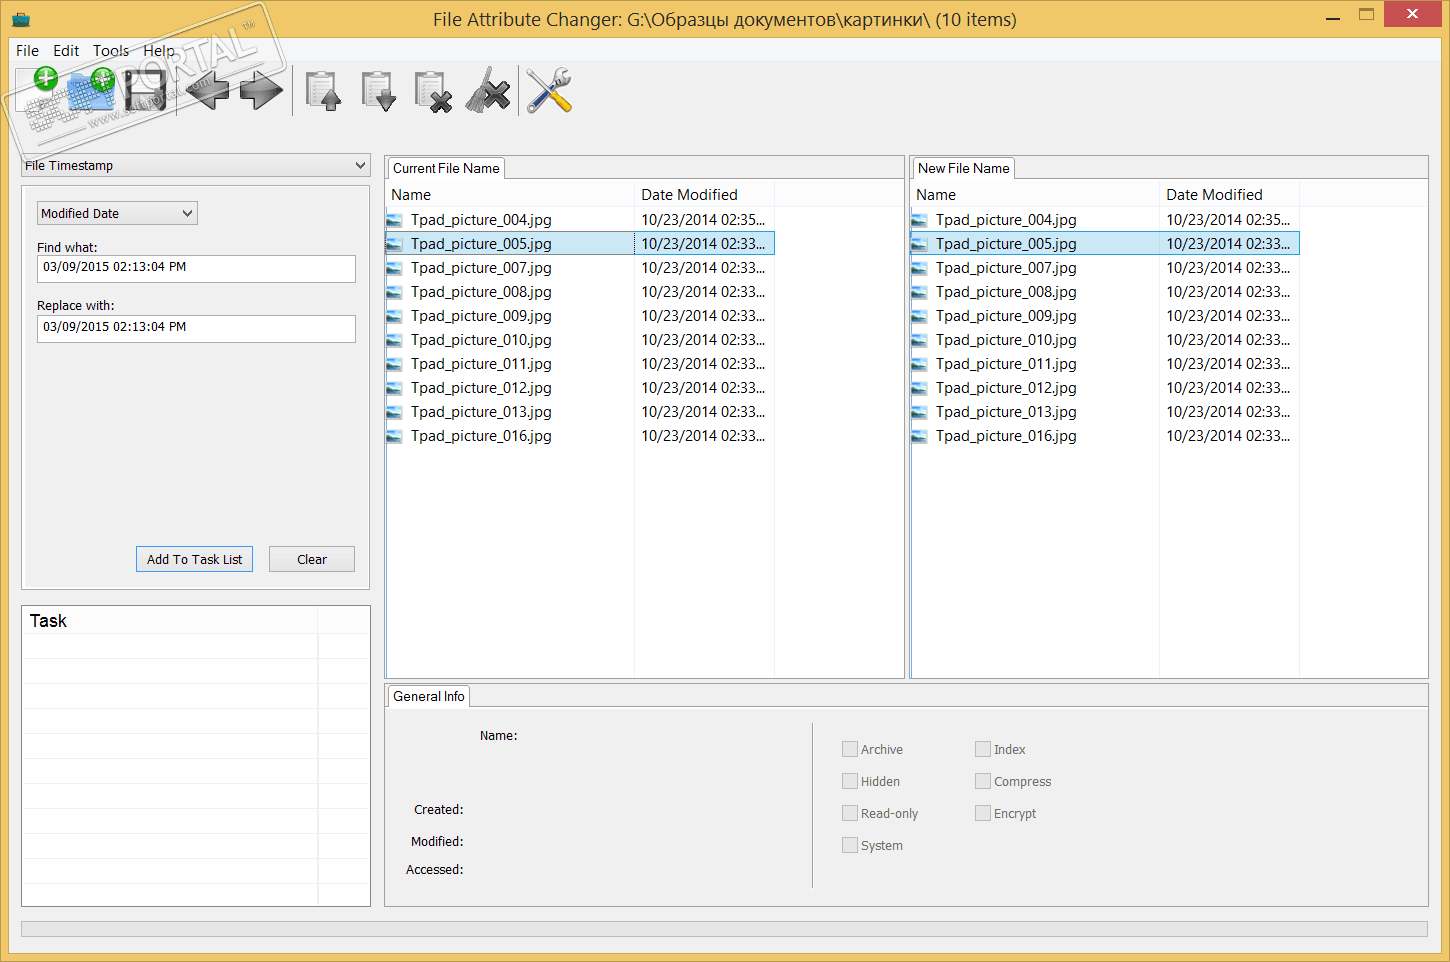This screenshot has height=962, width=1450.
Task: Open the Help menu
Action: point(159,51)
